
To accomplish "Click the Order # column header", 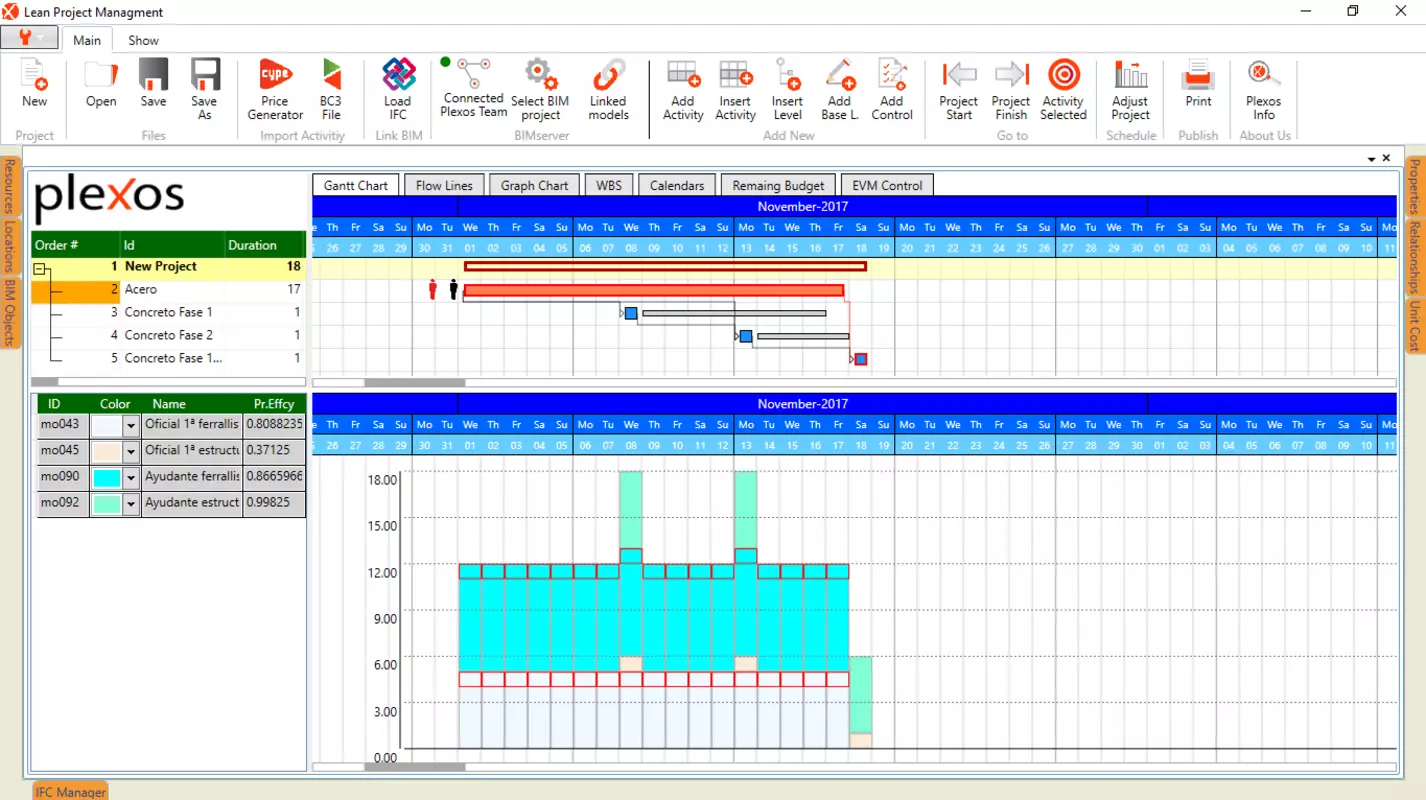I will click(x=76, y=245).
